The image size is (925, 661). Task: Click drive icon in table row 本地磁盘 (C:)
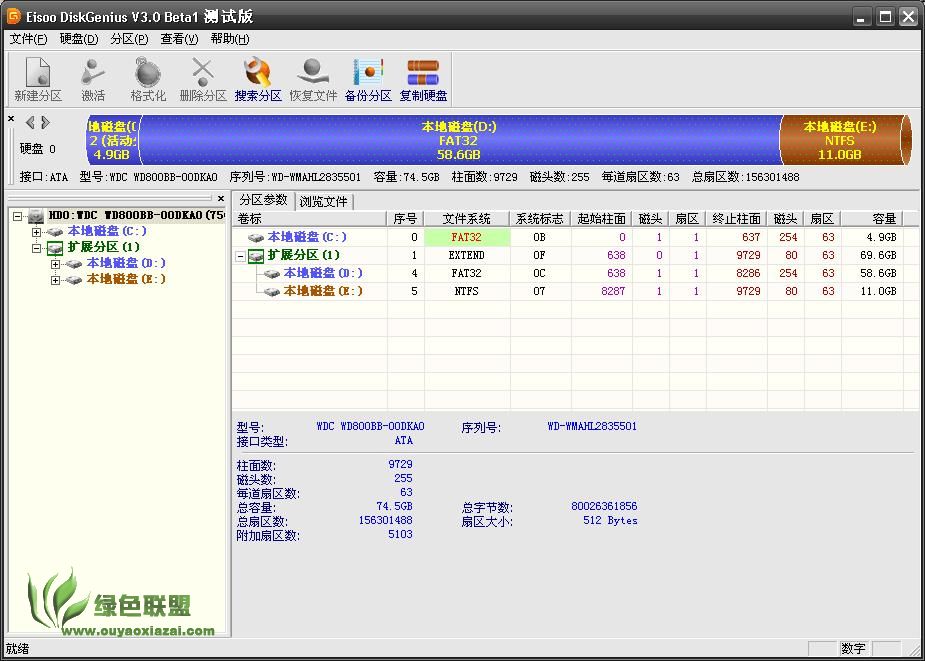point(256,237)
